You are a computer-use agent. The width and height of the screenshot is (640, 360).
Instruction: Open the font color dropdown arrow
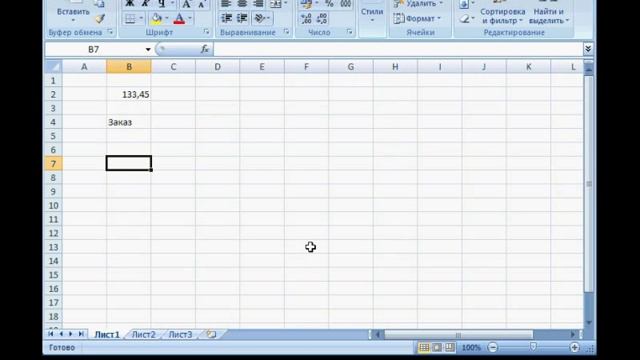coord(190,18)
